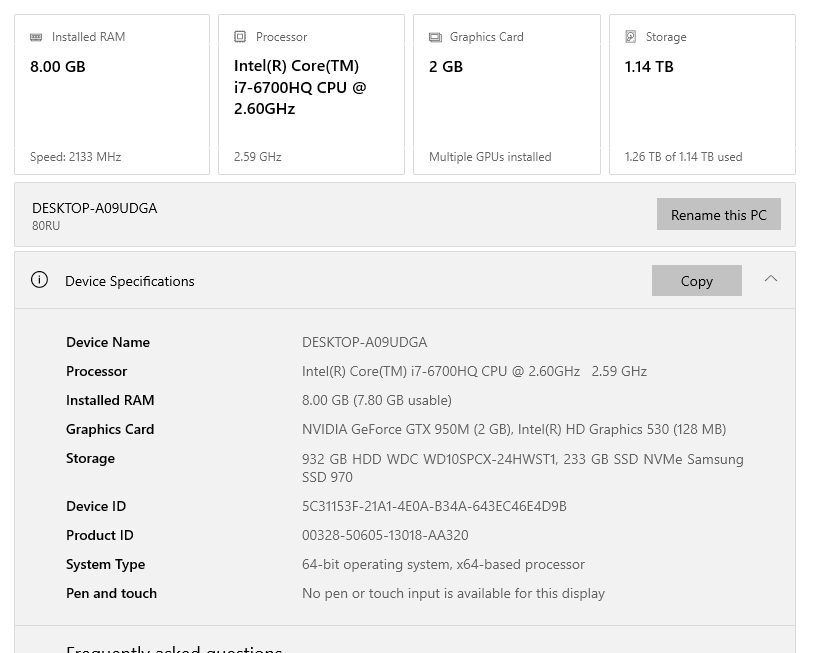Click the Installed RAM row label in specifications

(x=110, y=400)
